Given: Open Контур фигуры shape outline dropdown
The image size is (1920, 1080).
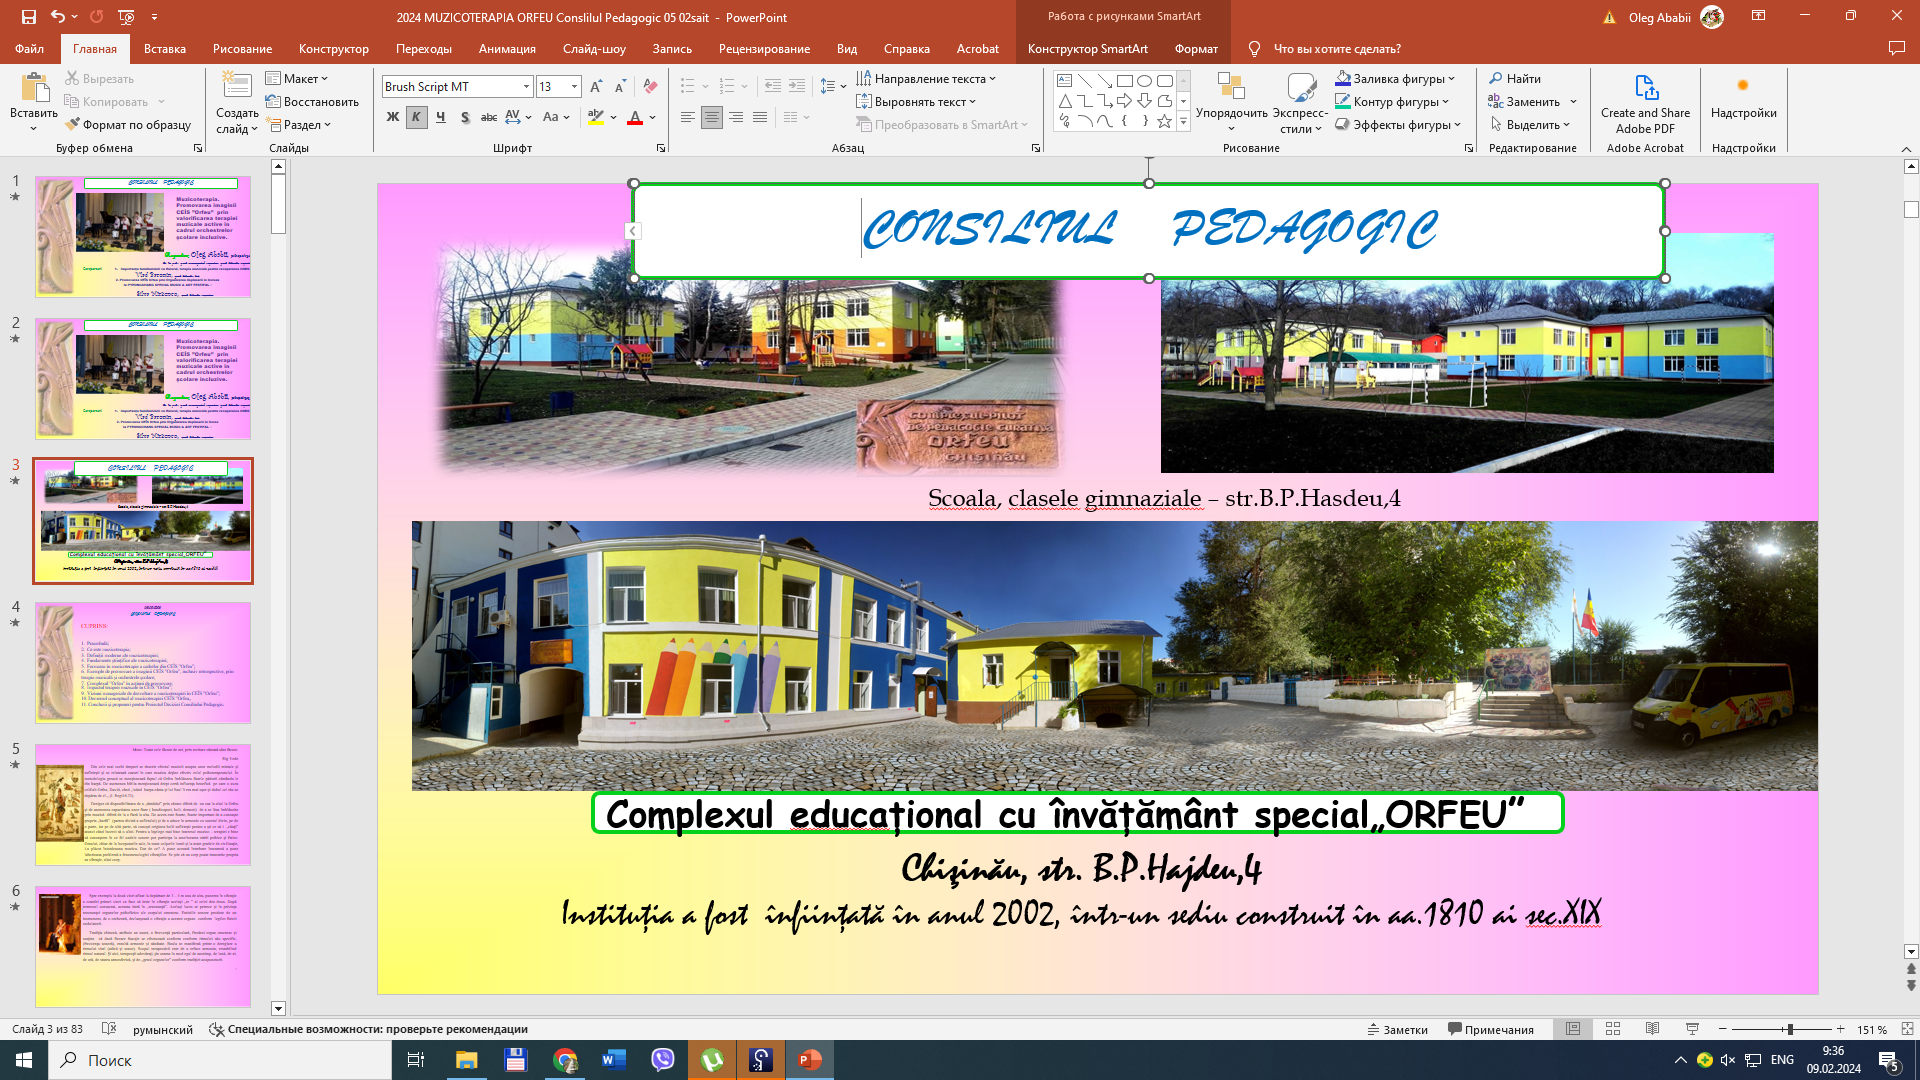Looking at the screenshot, I should 1393,101.
